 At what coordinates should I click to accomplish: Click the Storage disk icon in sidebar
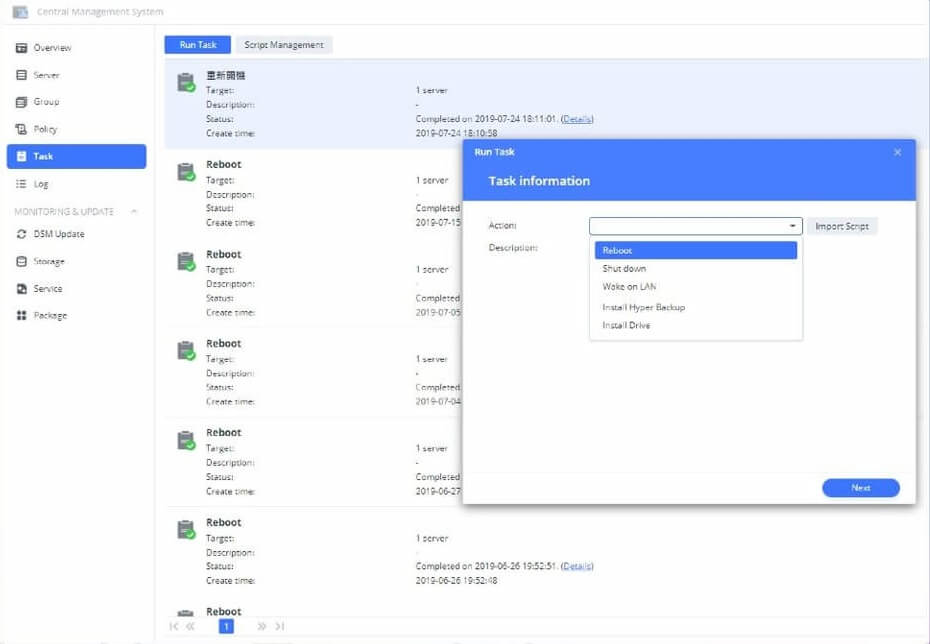21,261
